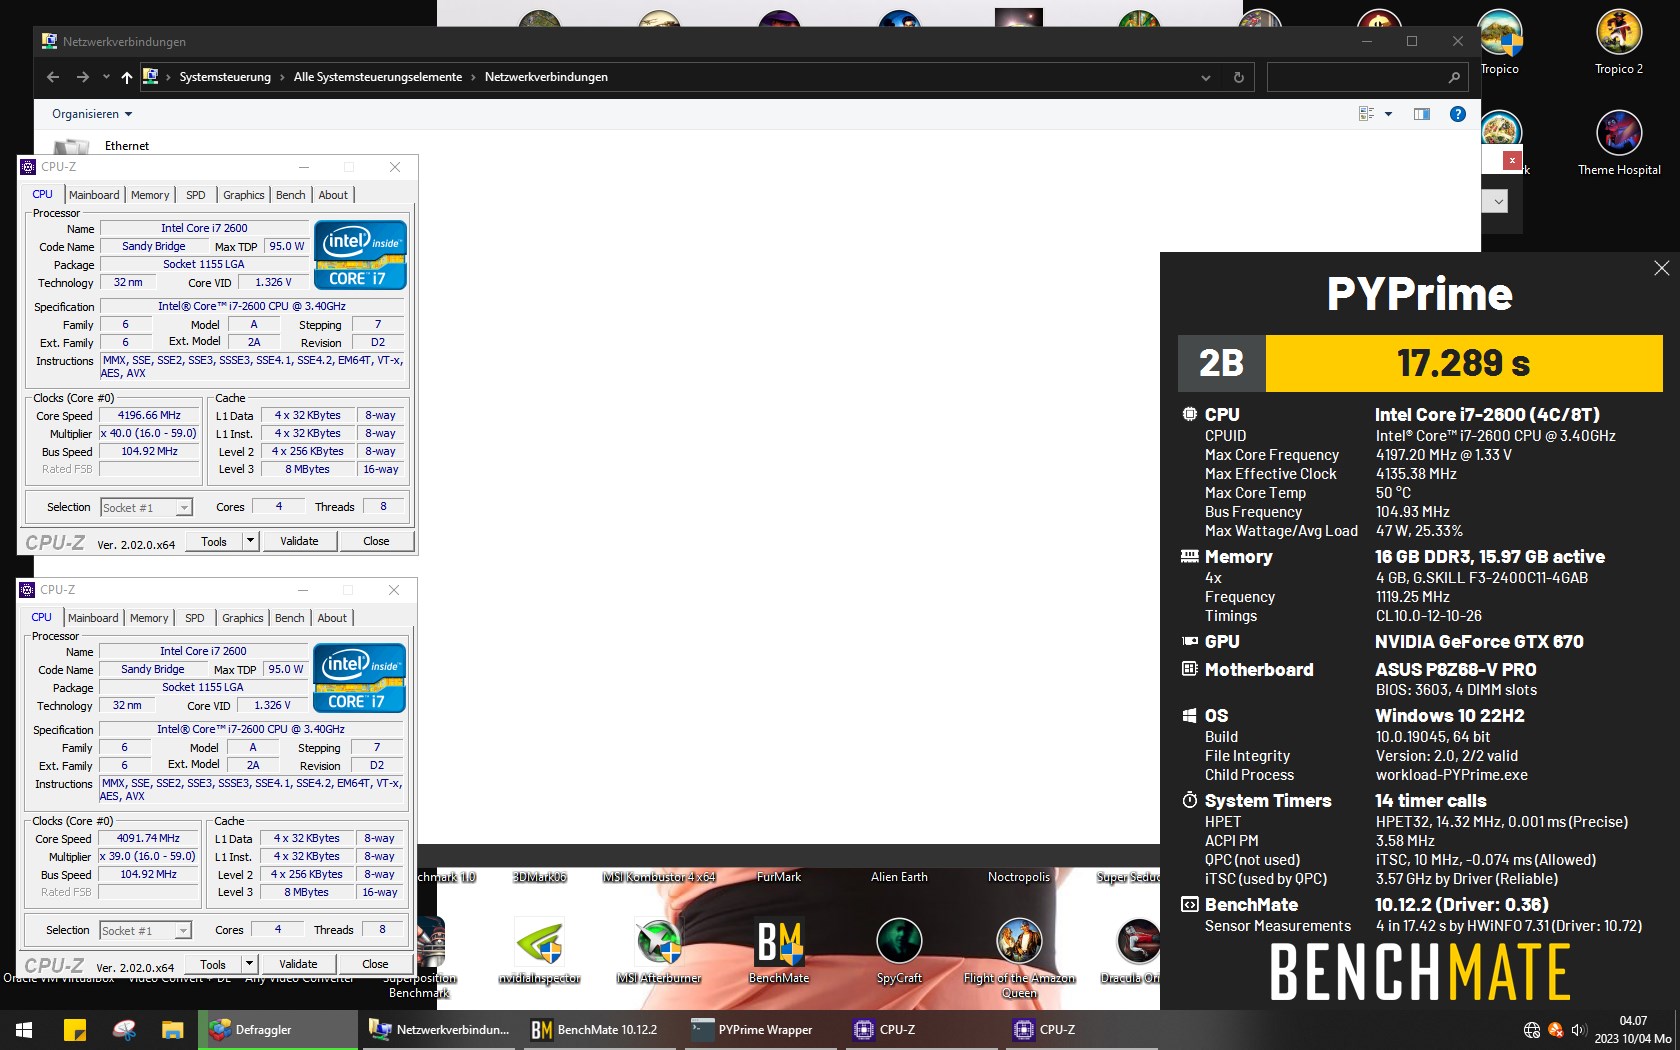Switch to Defraggler in the taskbar
Viewport: 1680px width, 1050px height.
278,1029
